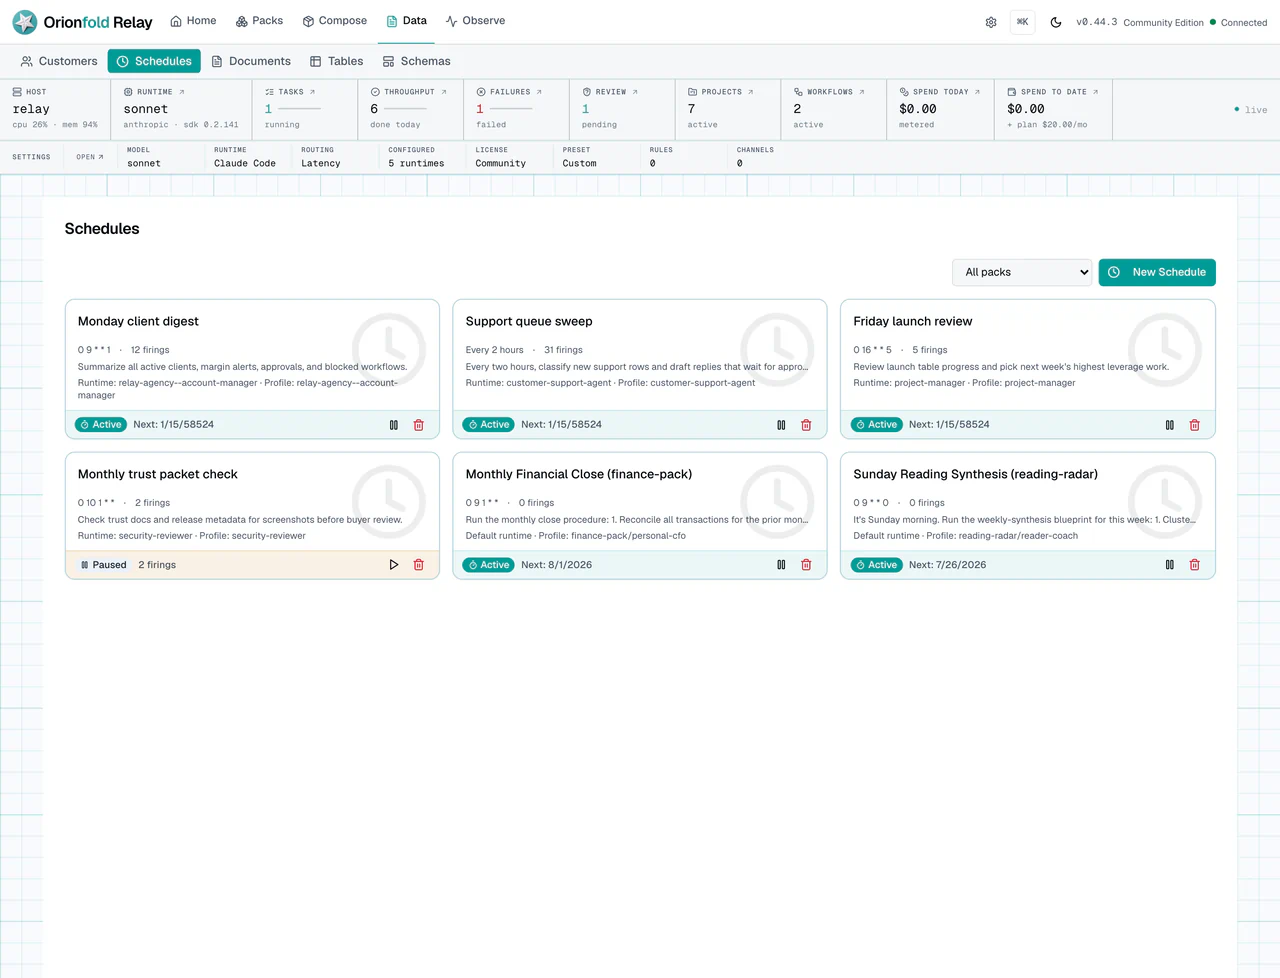Click the v0.44.3 version label
The width and height of the screenshot is (1280, 978).
(x=1097, y=22)
